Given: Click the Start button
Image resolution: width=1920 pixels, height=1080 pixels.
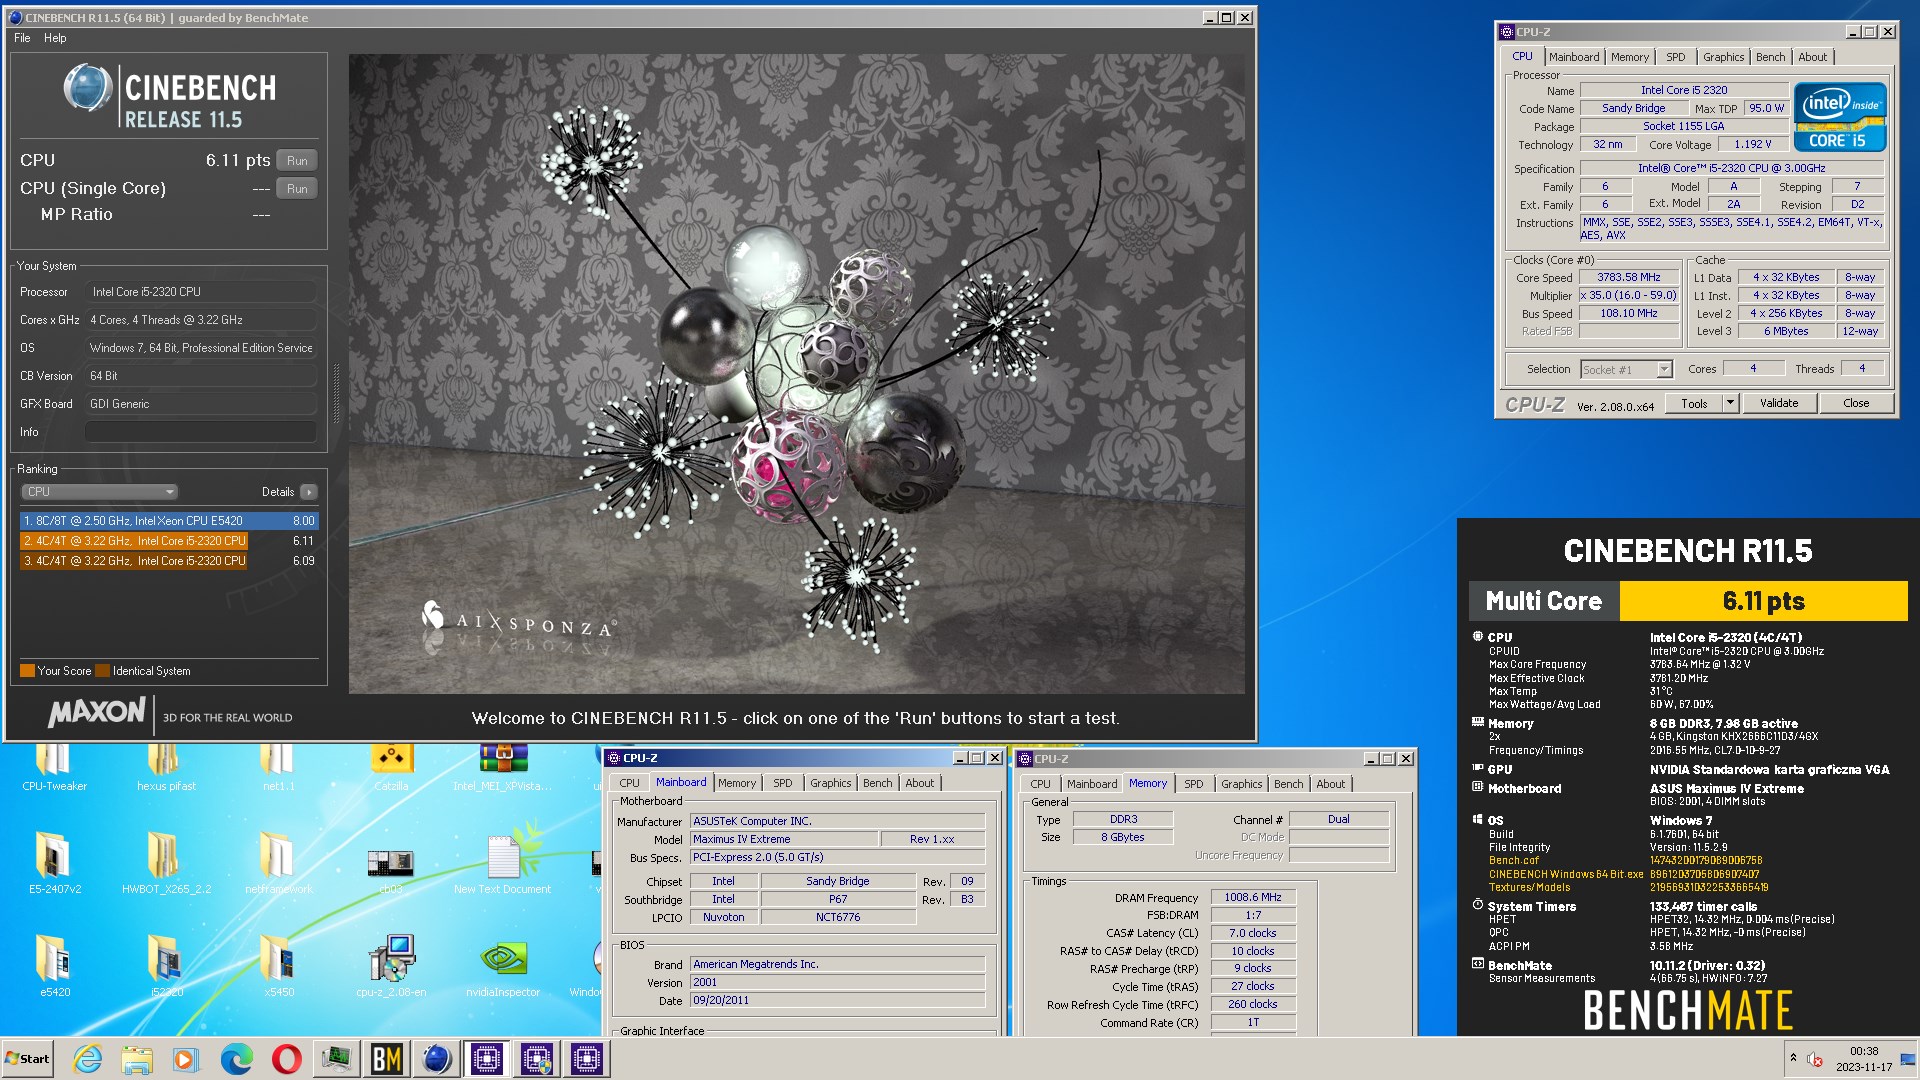Looking at the screenshot, I should pos(28,1059).
